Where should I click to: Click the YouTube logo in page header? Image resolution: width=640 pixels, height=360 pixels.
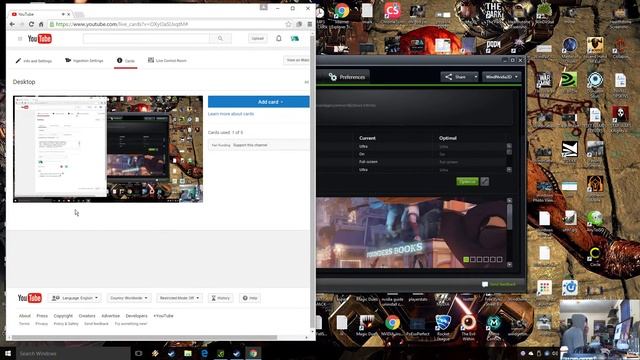pos(40,39)
